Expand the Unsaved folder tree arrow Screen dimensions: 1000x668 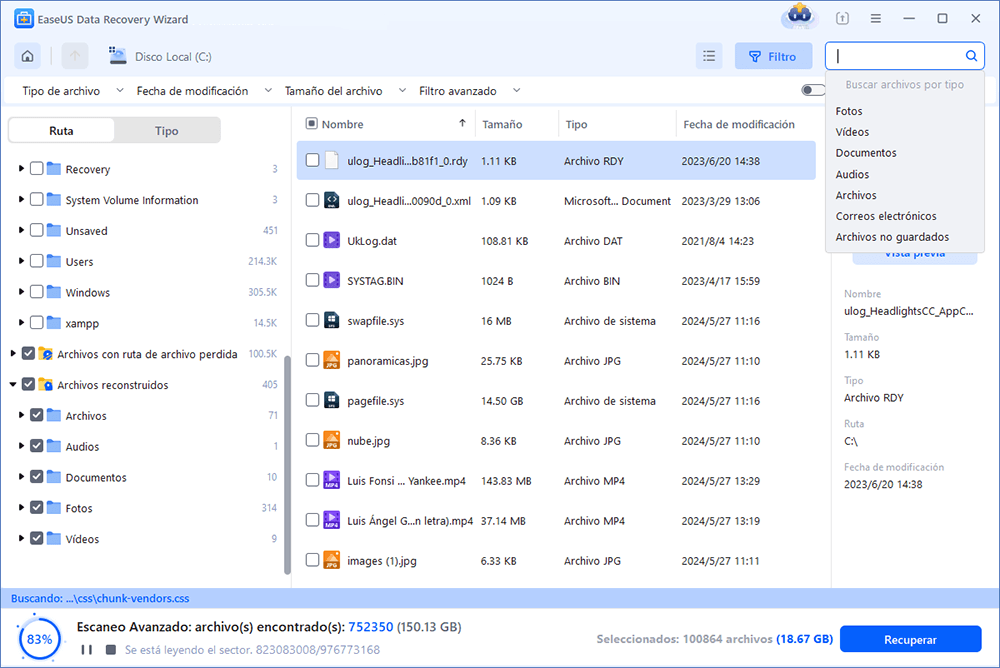click(21, 230)
